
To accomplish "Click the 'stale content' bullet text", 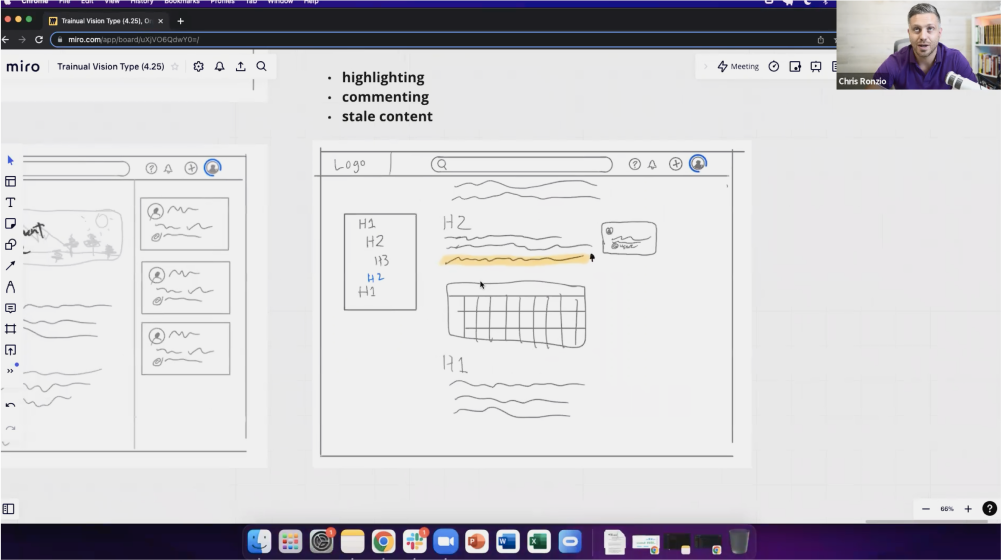I will (387, 116).
